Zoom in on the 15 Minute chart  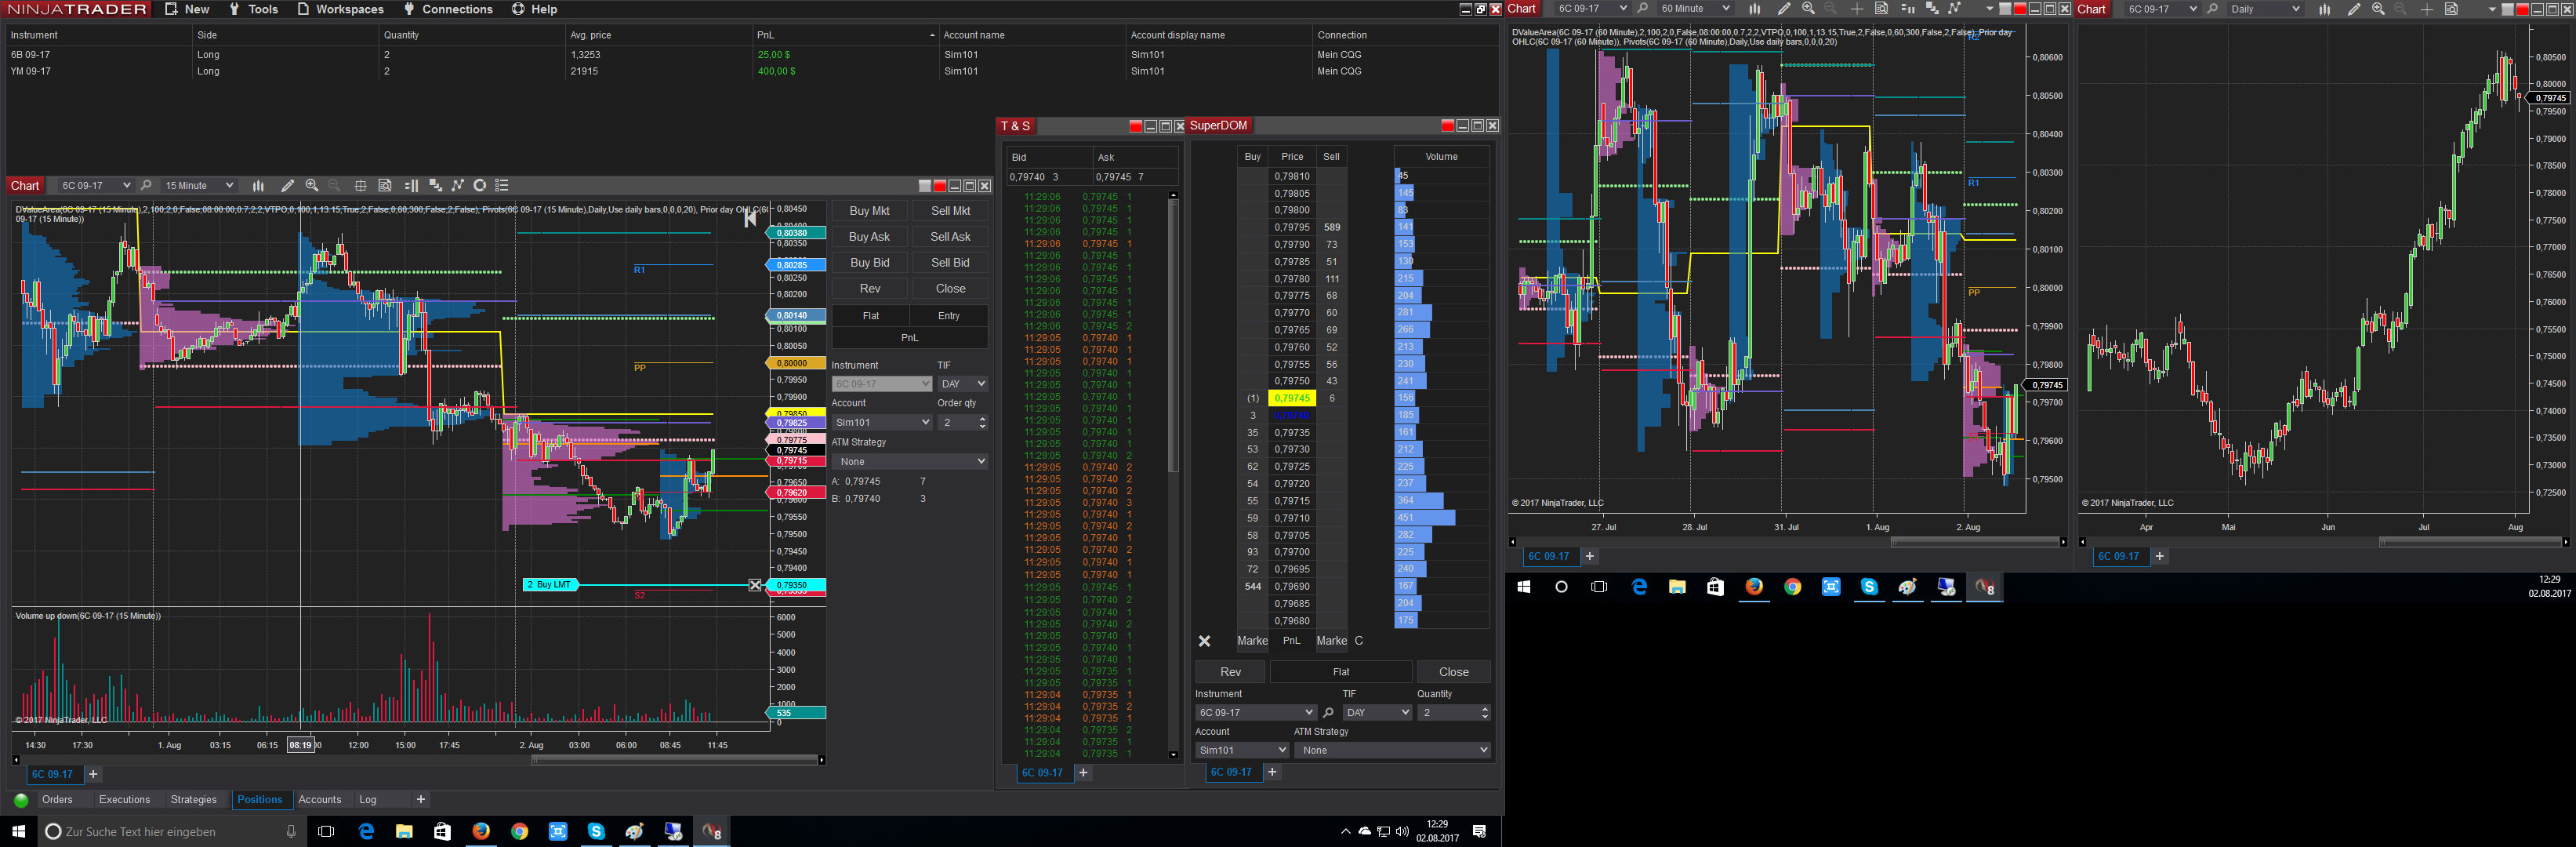point(312,186)
